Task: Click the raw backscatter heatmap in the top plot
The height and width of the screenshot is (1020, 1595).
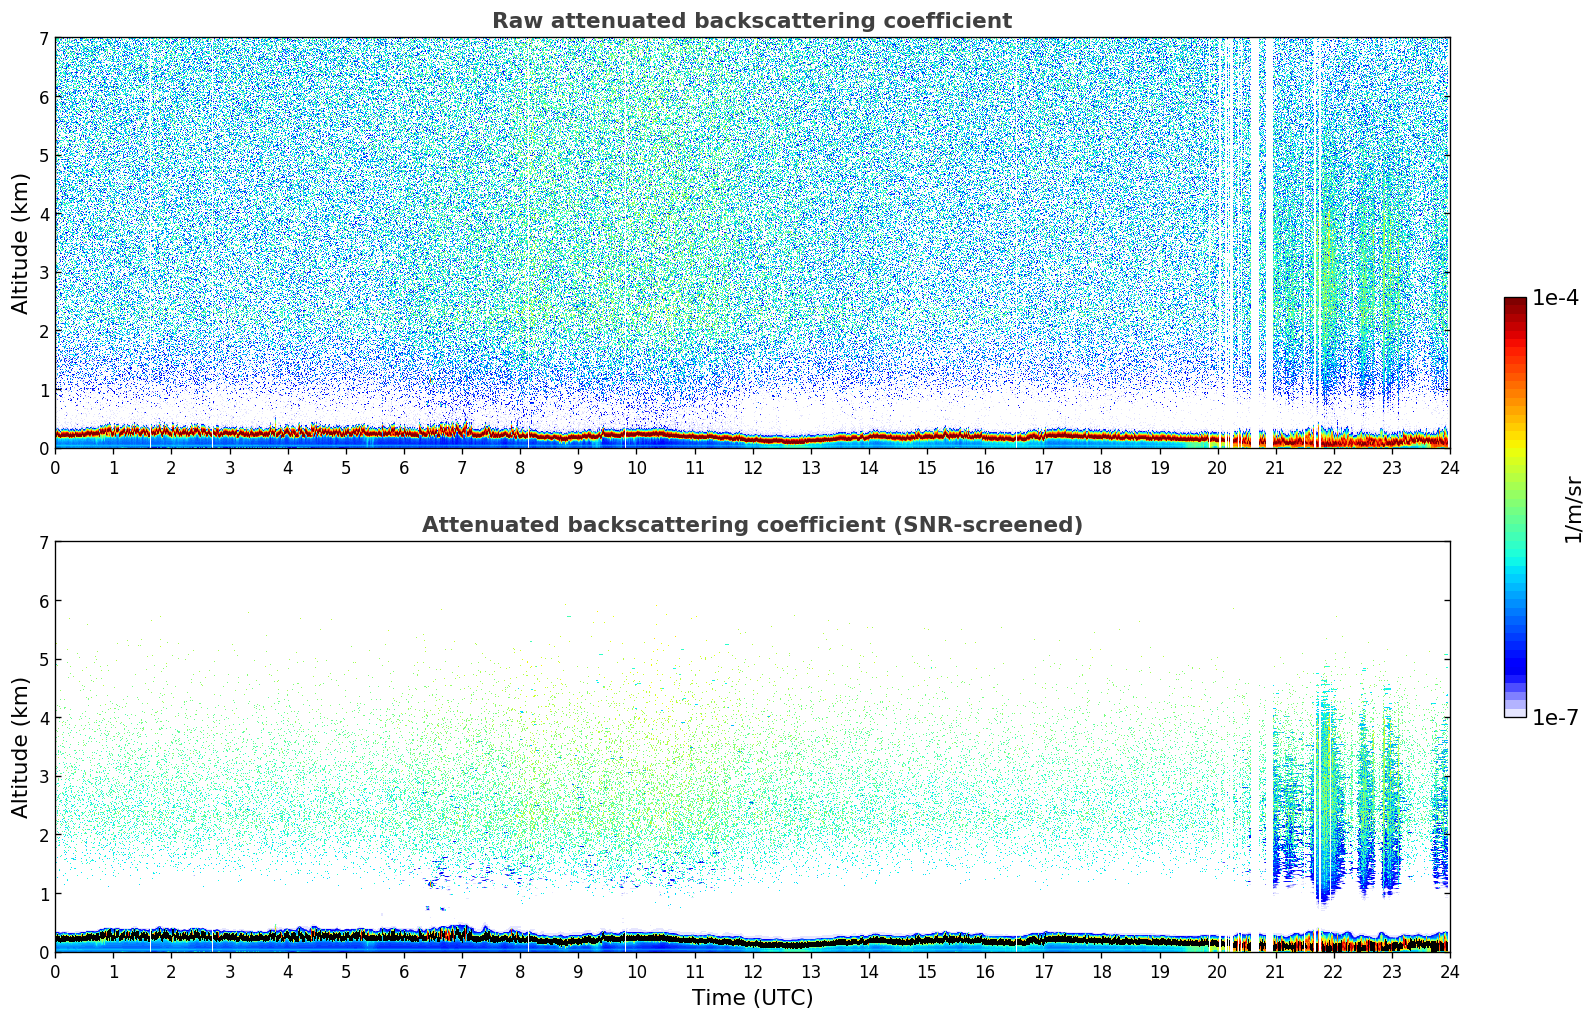Action: coord(752,243)
